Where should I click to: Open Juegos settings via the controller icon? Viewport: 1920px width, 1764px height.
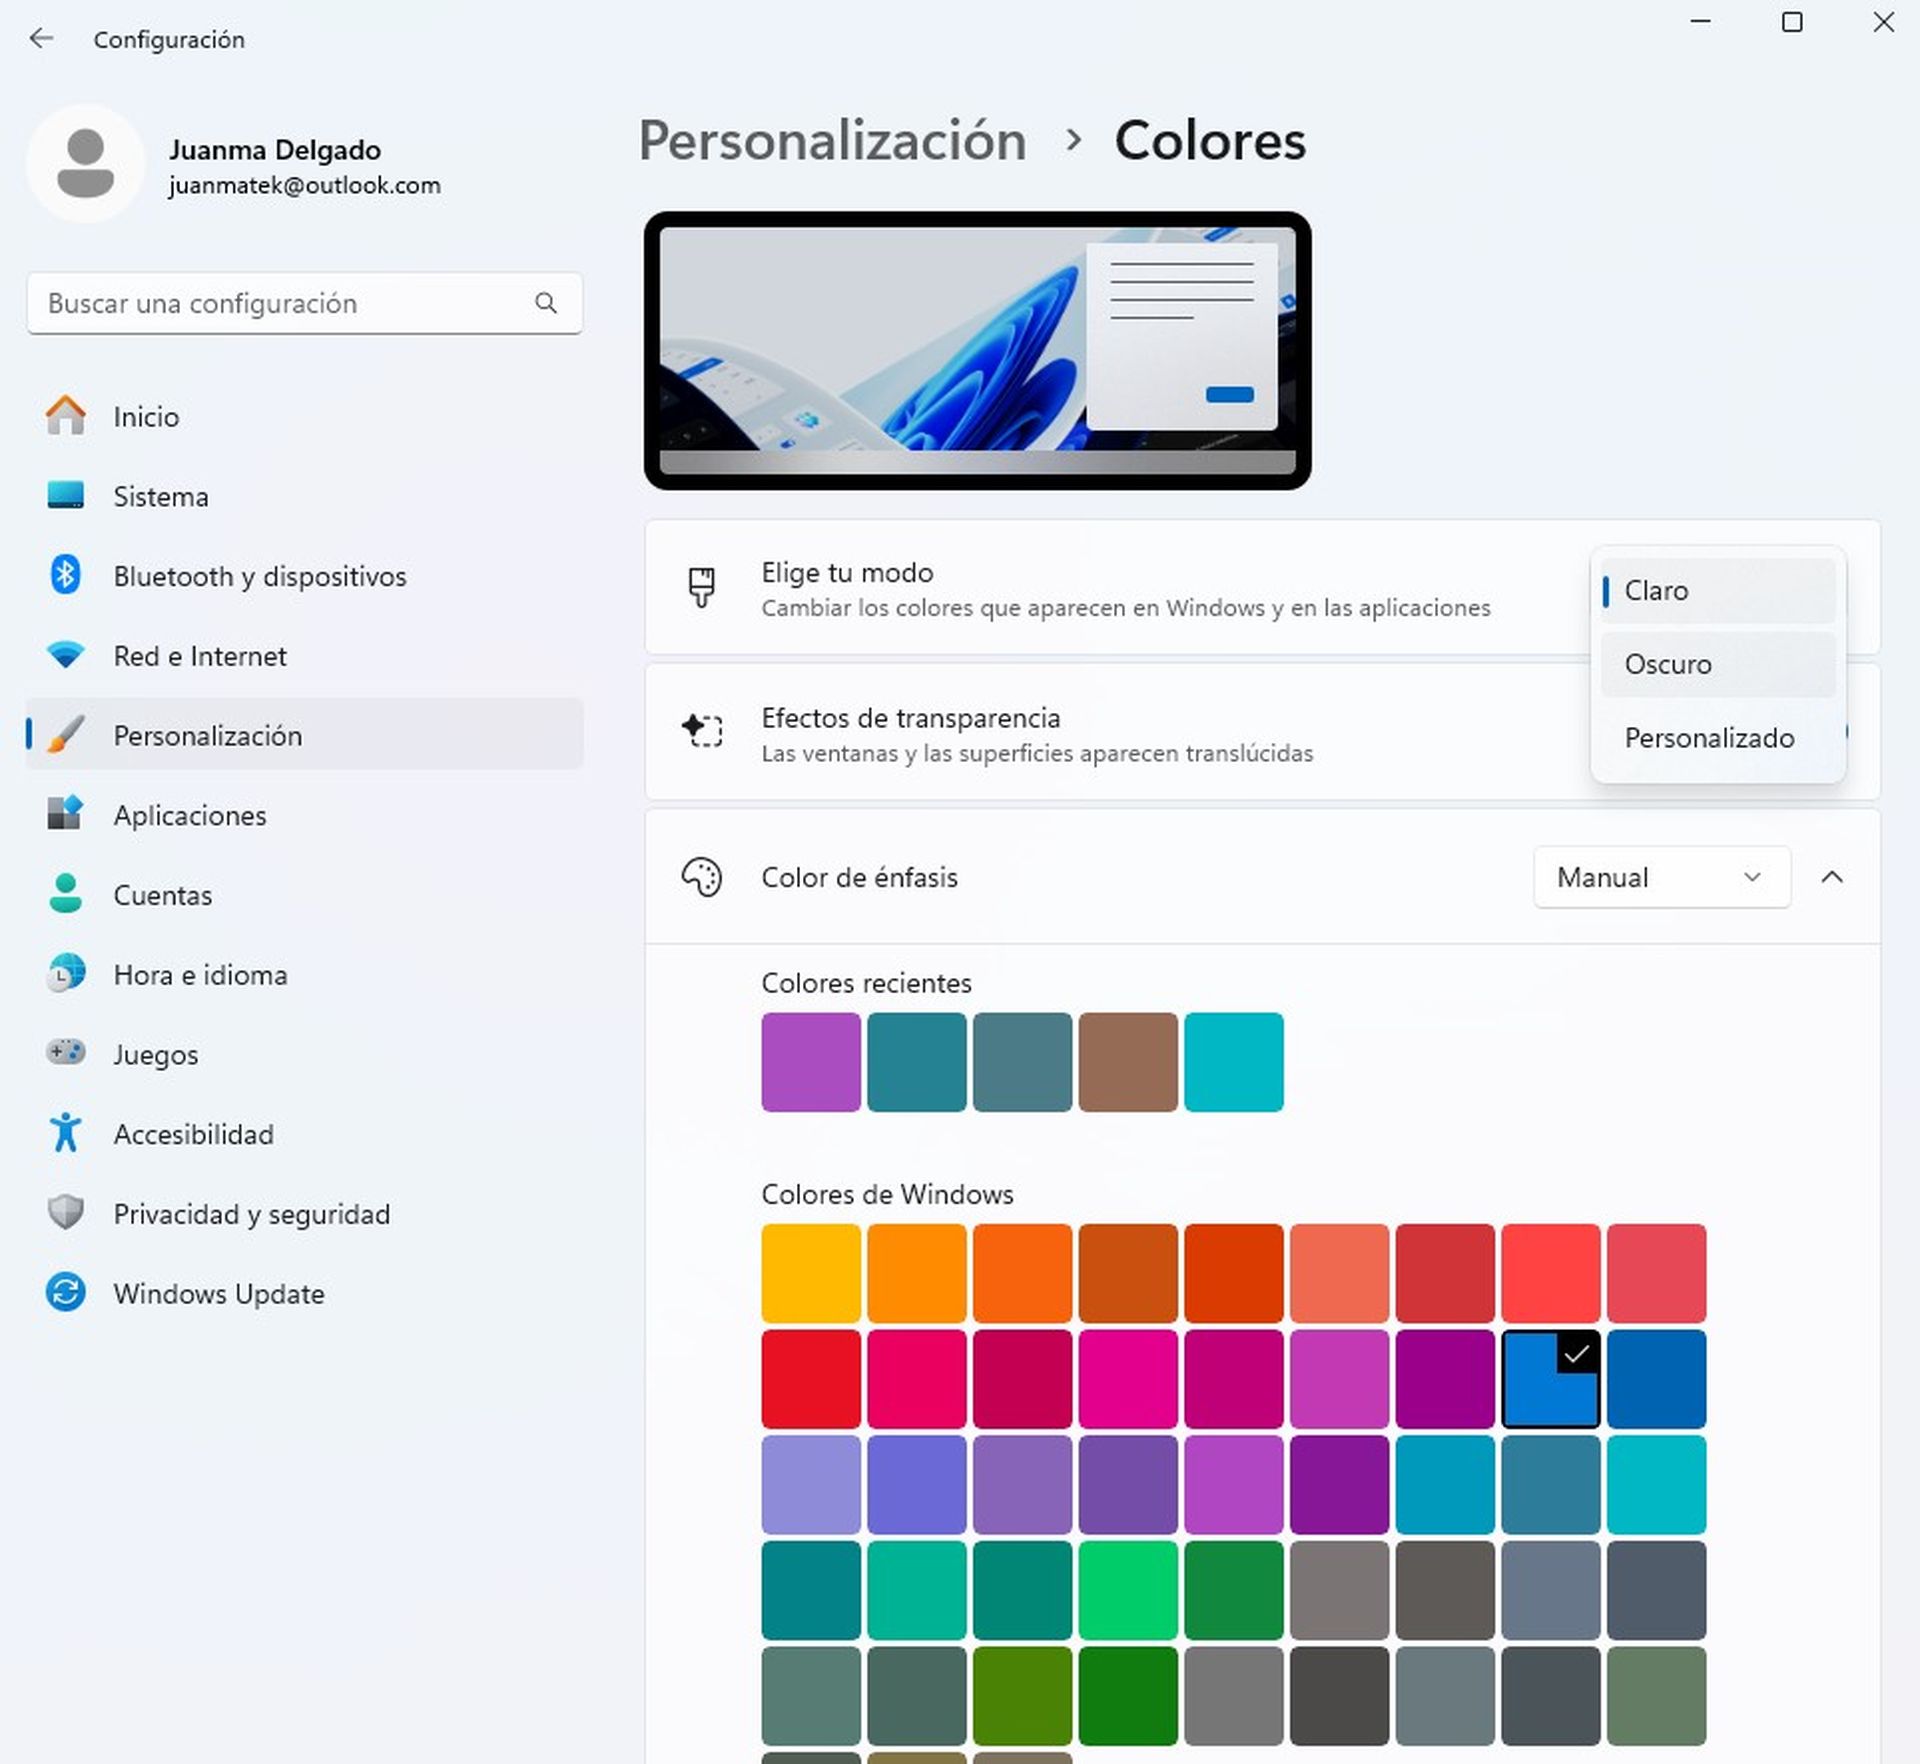[x=66, y=1054]
